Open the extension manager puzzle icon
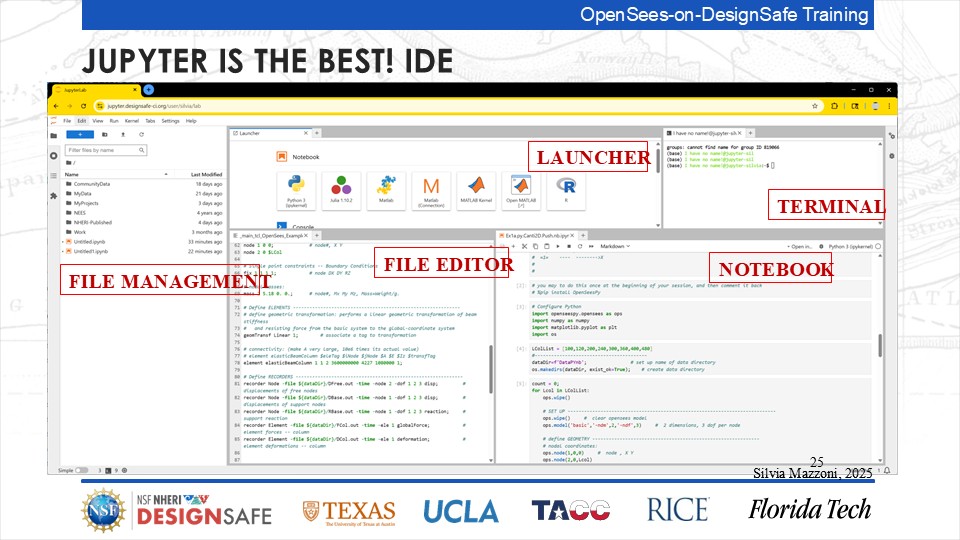 point(54,196)
